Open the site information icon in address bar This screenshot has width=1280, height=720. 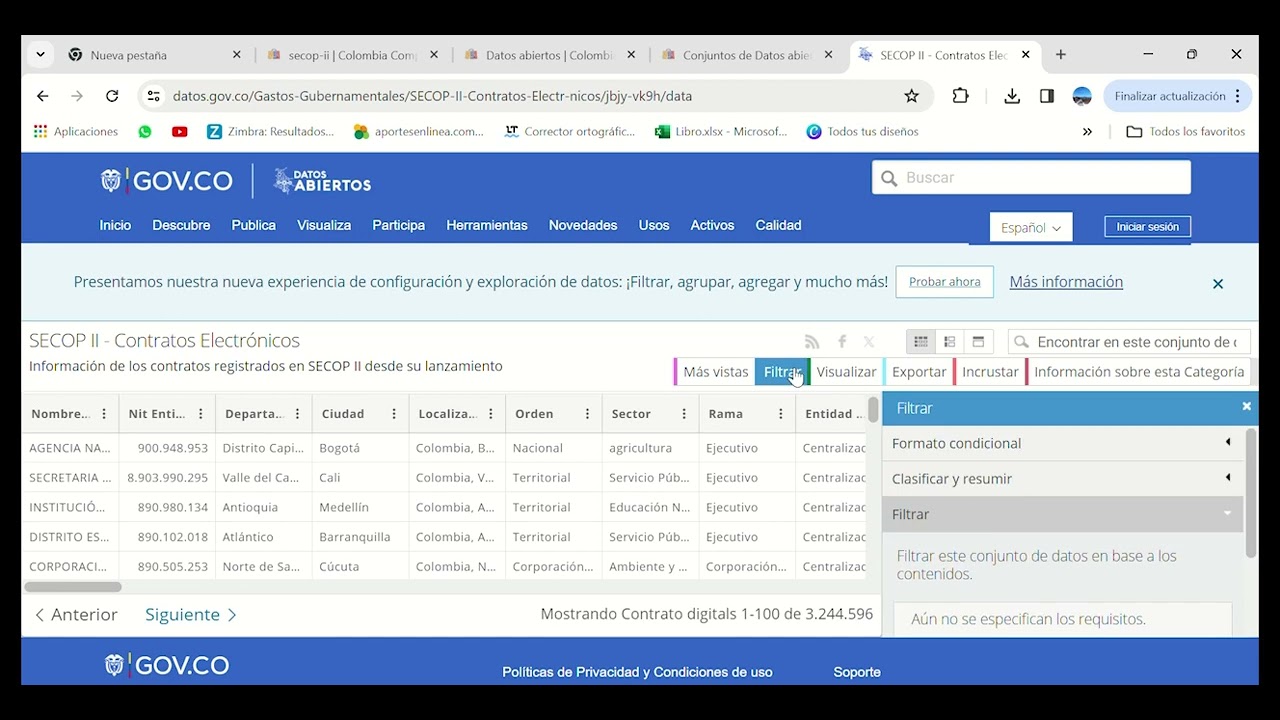point(153,96)
